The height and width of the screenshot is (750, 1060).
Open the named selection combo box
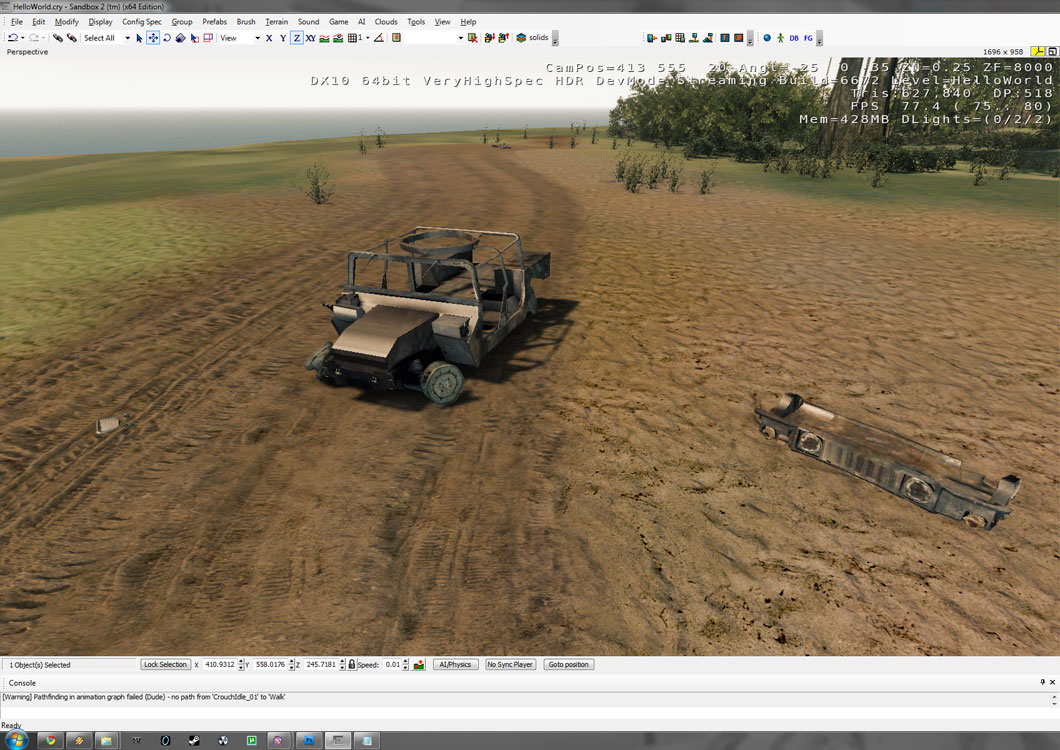pos(434,38)
